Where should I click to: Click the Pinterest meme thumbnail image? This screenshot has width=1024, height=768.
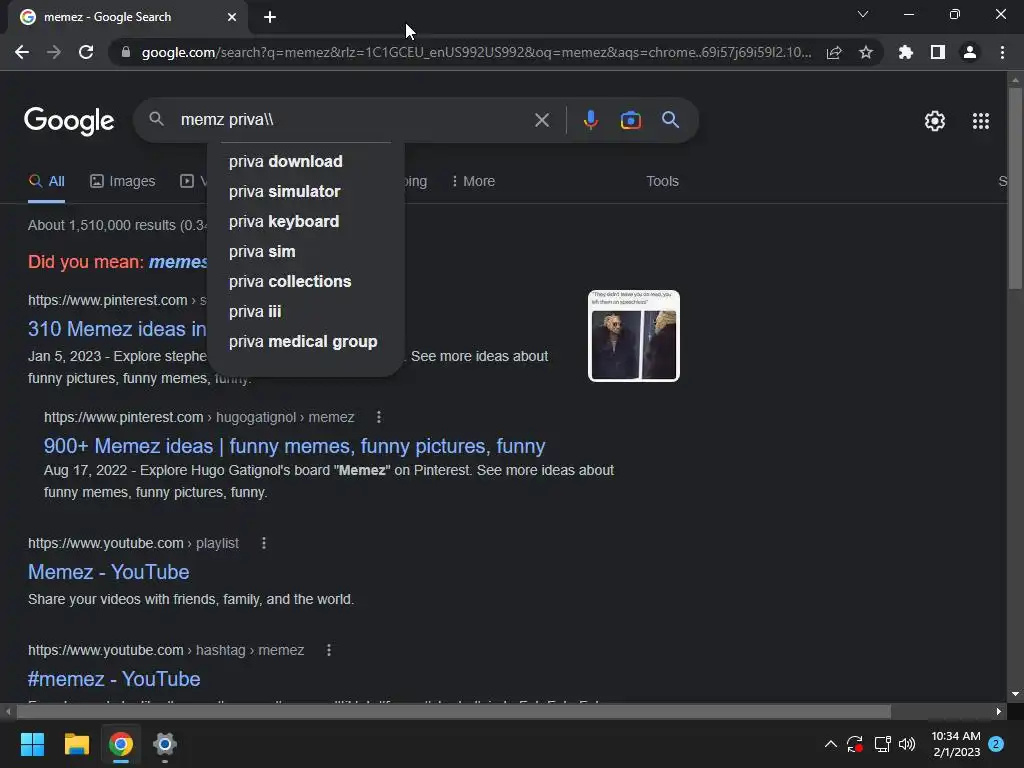[634, 336]
